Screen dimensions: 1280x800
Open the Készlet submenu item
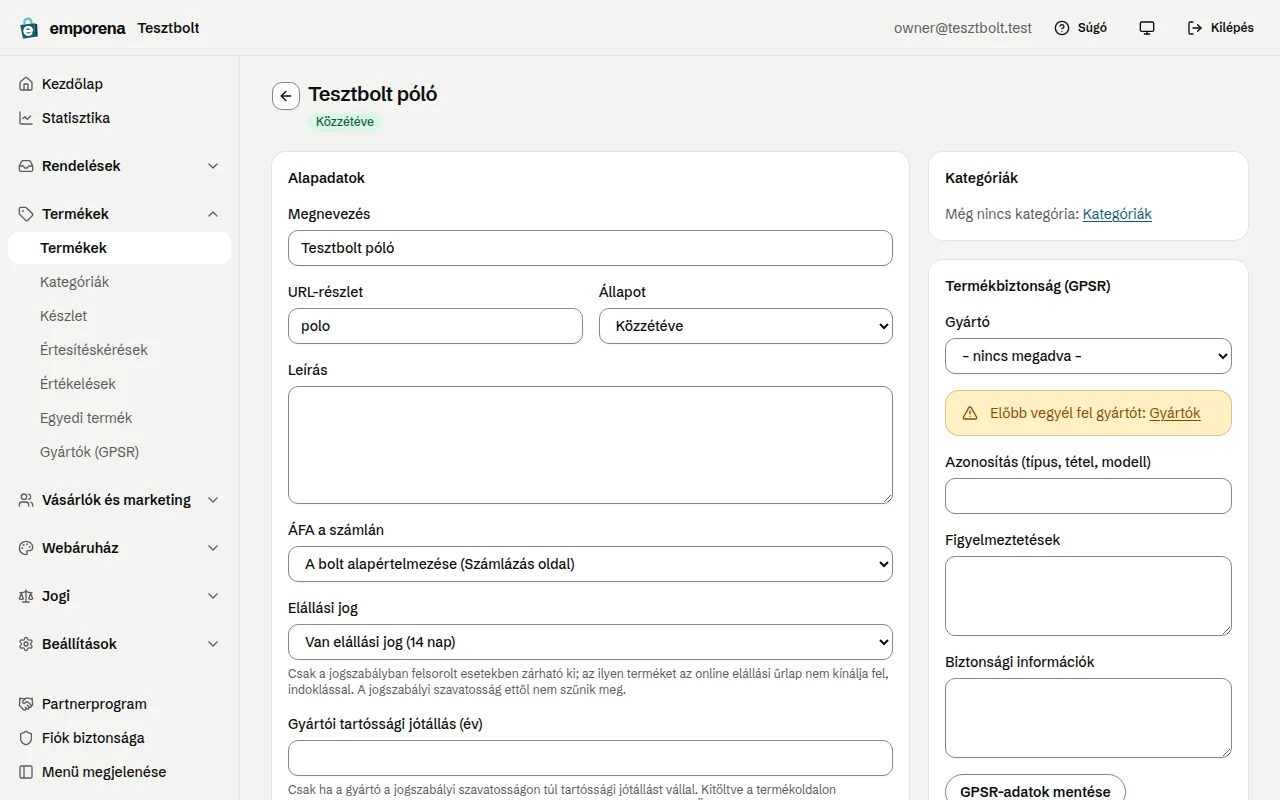click(64, 316)
